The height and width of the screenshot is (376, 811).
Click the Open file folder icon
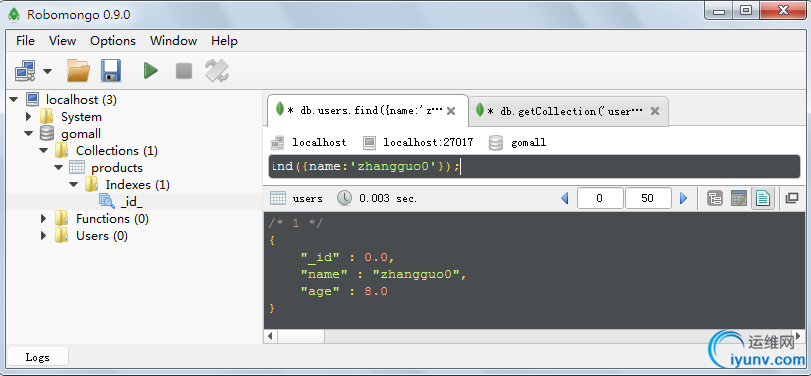pos(79,71)
